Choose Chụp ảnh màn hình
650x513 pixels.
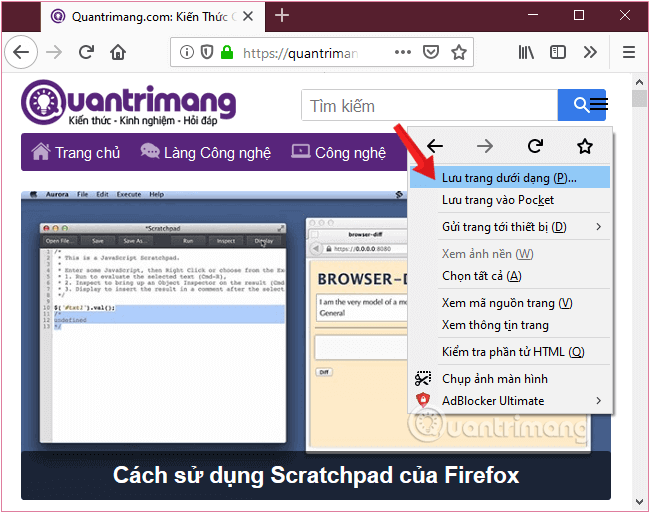[510, 379]
